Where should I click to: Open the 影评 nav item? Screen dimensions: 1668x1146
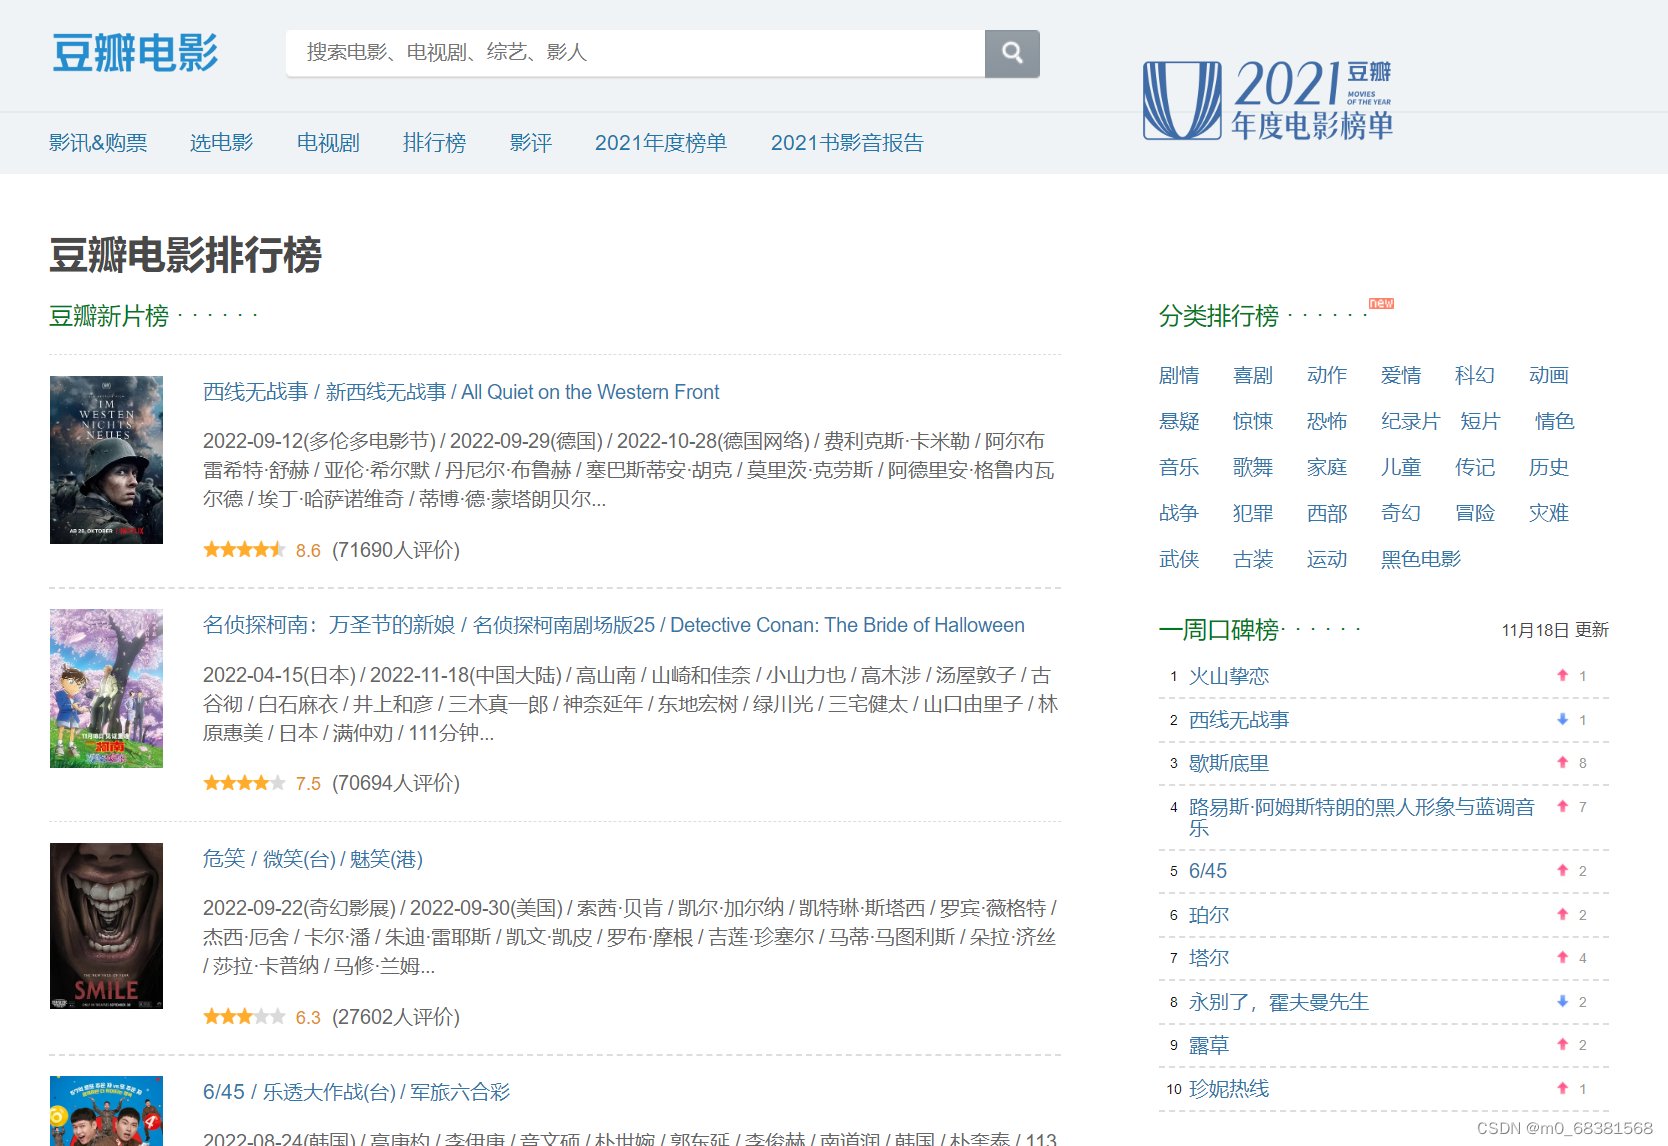531,143
